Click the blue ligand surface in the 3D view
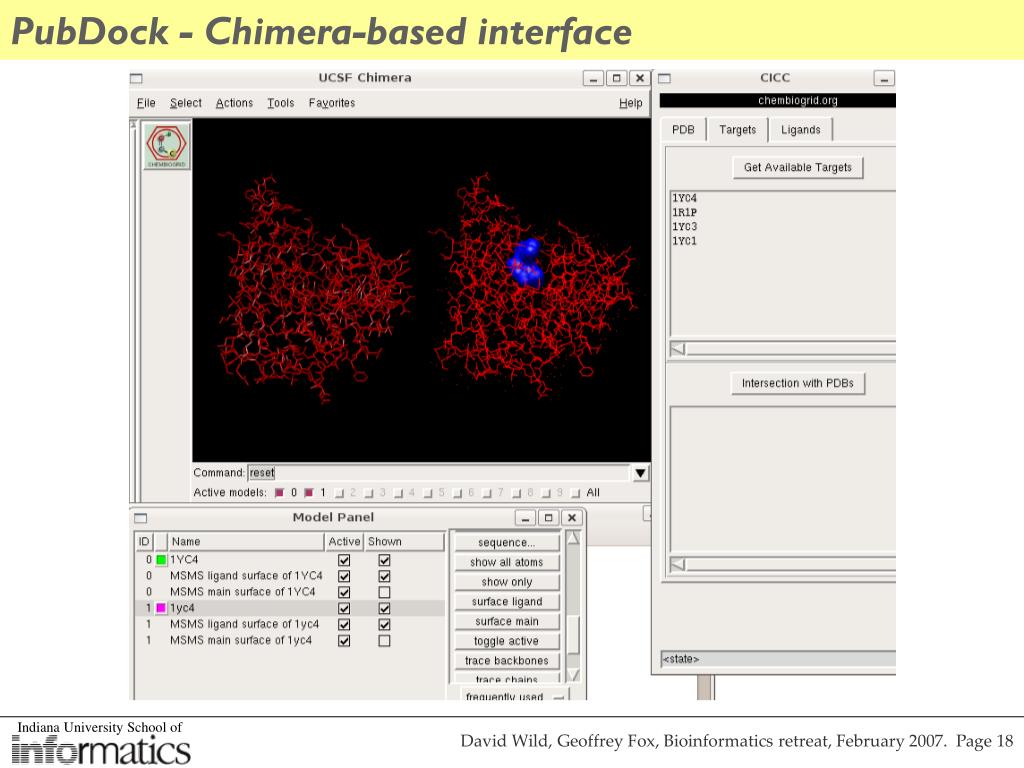Image resolution: width=1024 pixels, height=768 pixels. tap(527, 263)
